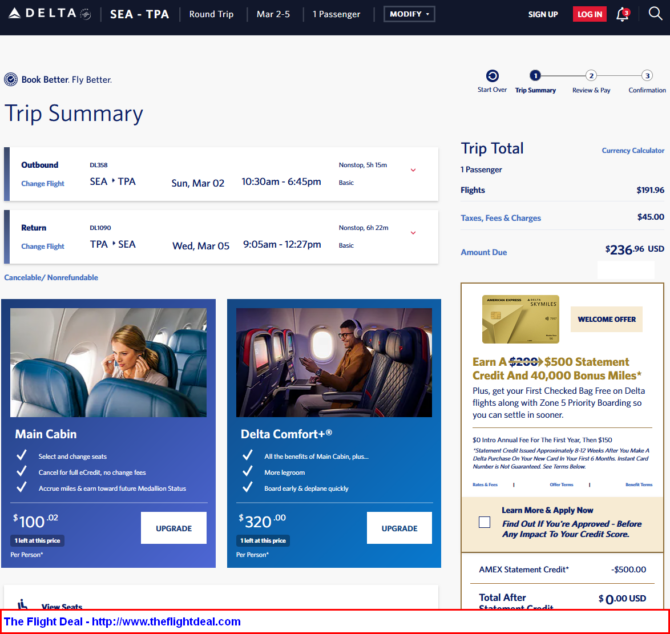Click the Mar 2-5 dates in header
Screen dimensions: 670x634
tap(273, 14)
